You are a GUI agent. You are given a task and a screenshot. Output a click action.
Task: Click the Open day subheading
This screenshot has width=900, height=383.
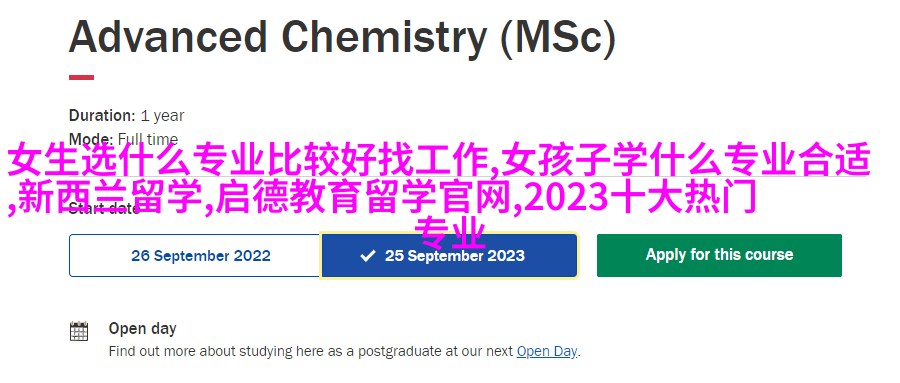(142, 328)
